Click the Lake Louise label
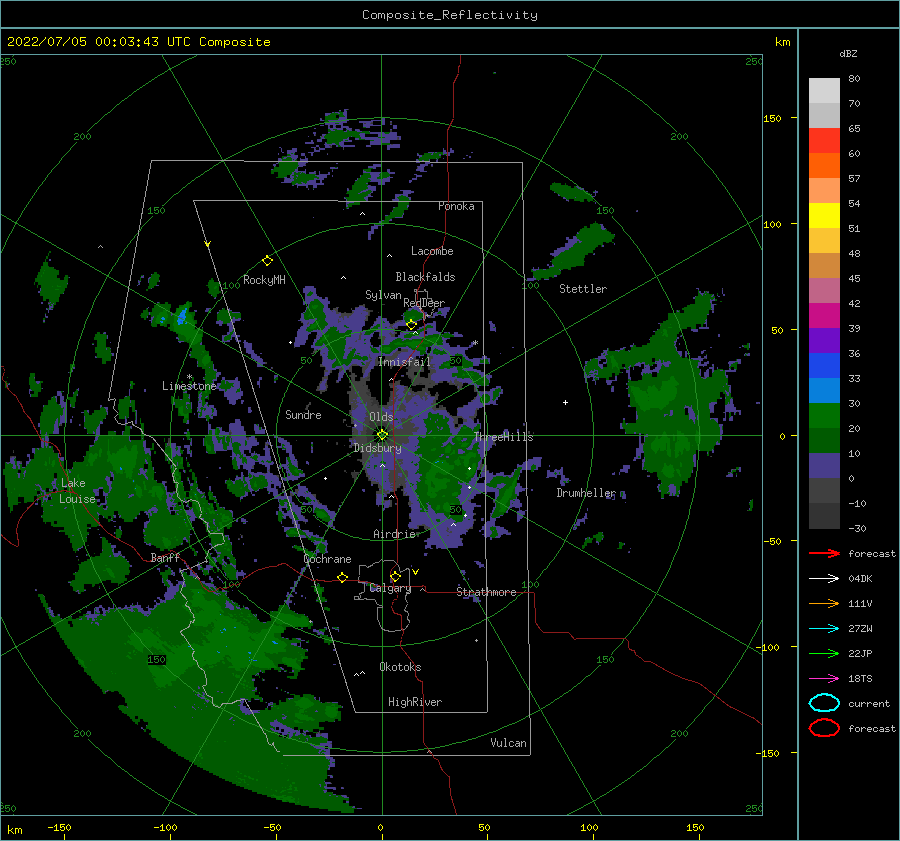 click(x=77, y=491)
